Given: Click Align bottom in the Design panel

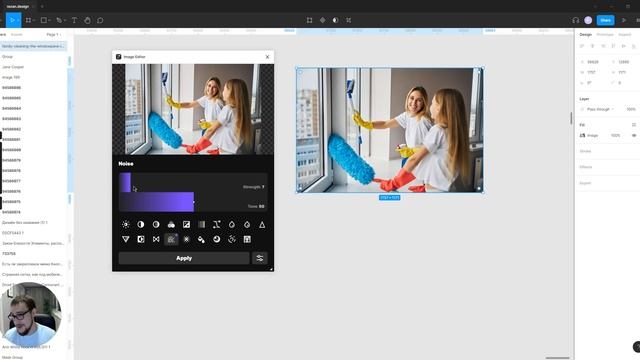Looking at the screenshot, I should pos(634,46).
